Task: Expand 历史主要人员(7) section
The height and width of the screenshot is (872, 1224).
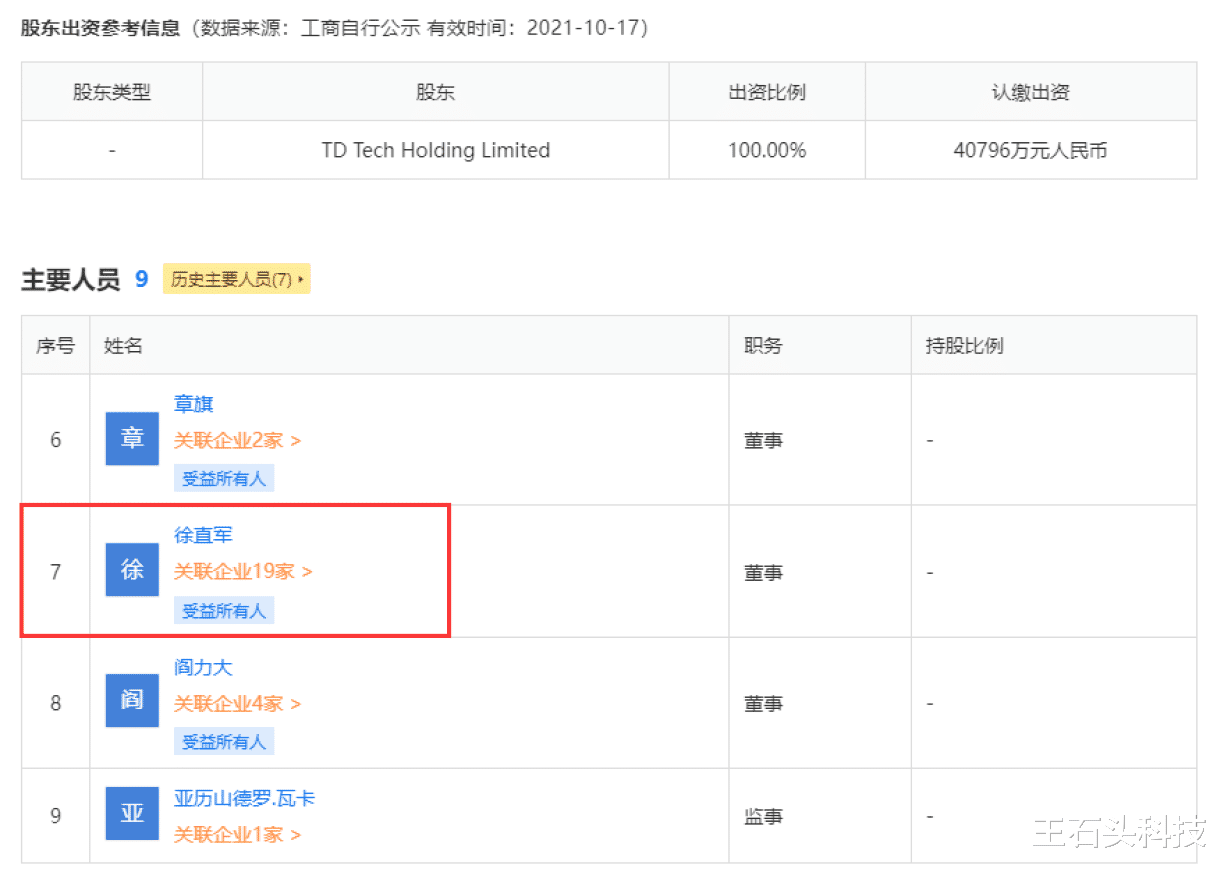Action: 236,279
